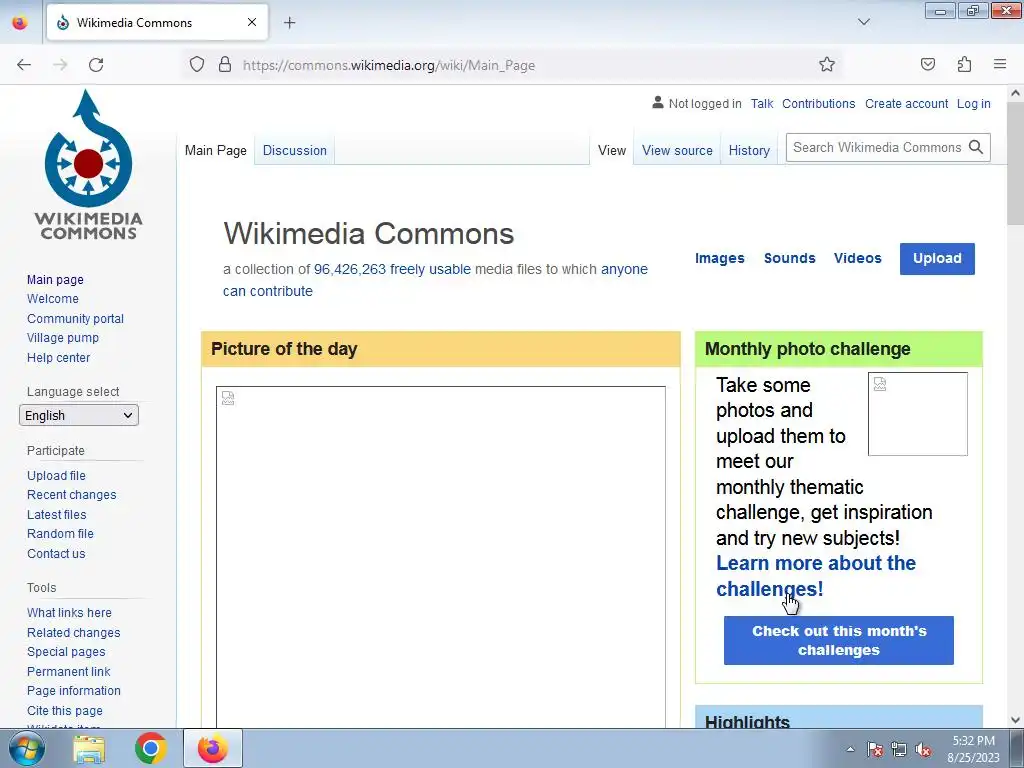Open the Community portal sidebar link

click(75, 319)
